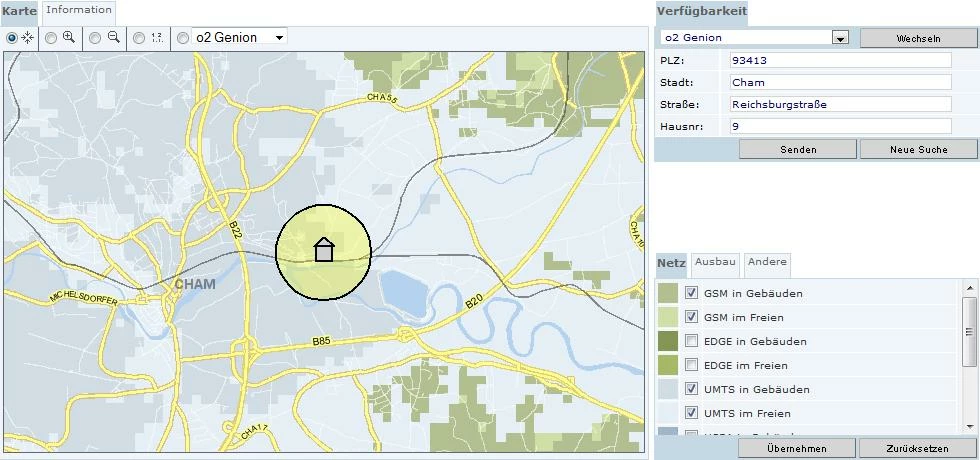Switch to the Andere tab
The height and width of the screenshot is (460, 980).
click(x=767, y=262)
